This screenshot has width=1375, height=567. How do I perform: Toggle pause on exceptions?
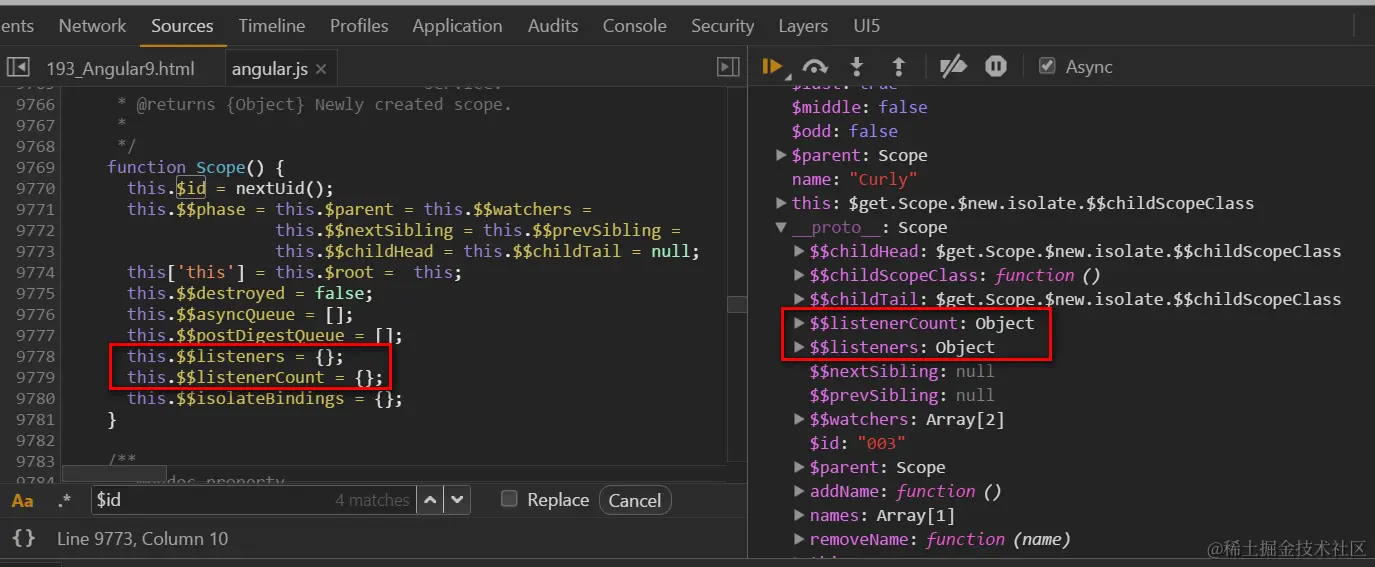click(996, 67)
